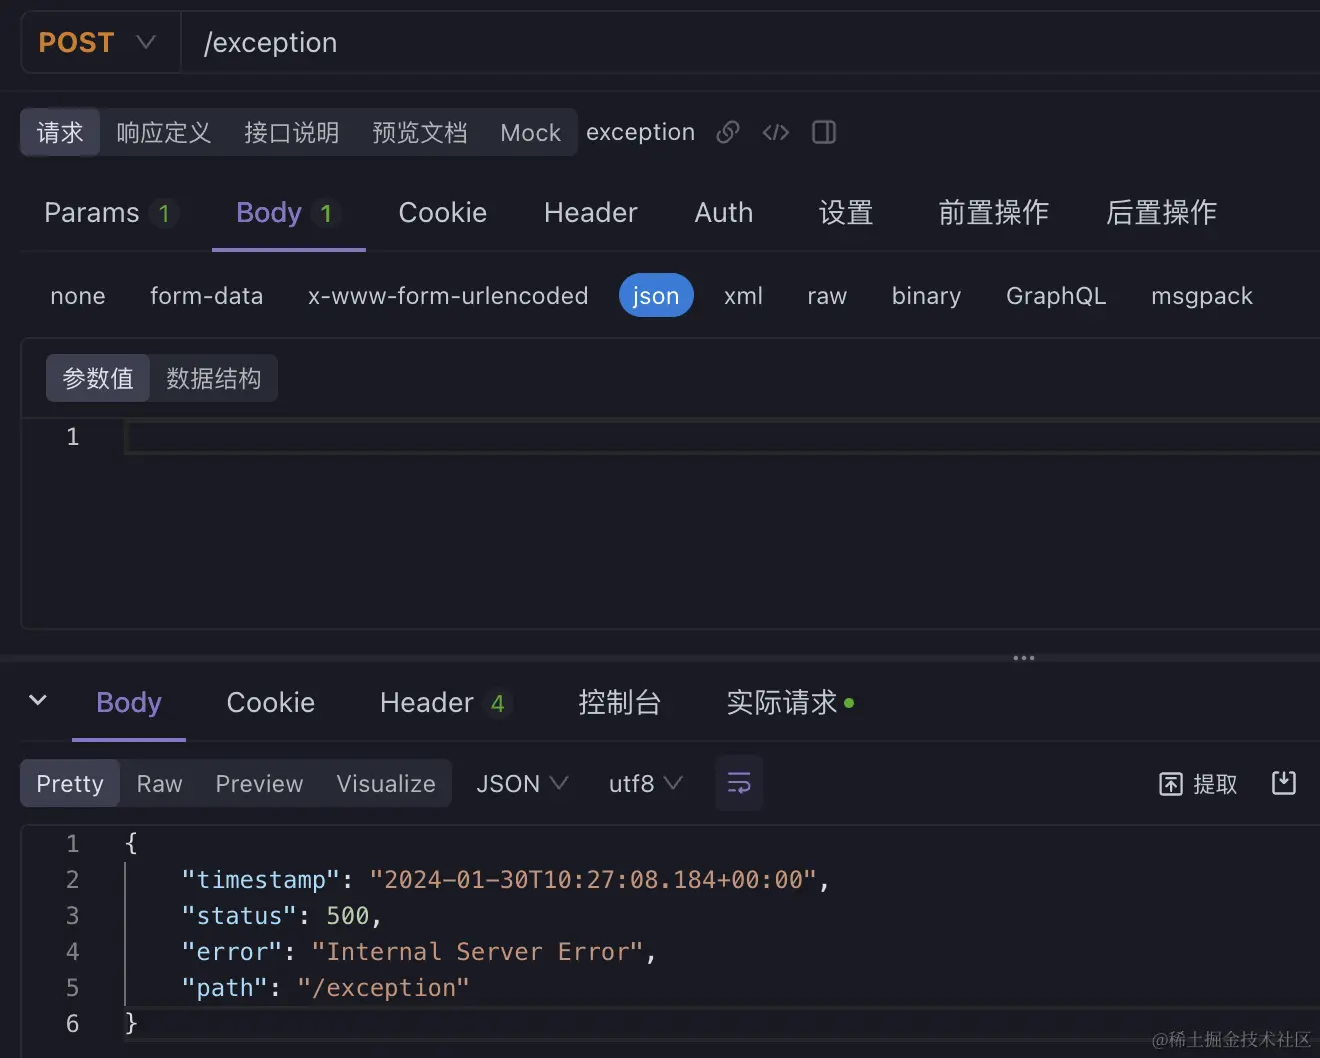This screenshot has width=1320, height=1058.
Task: Open the POST method dropdown
Action: 98,43
